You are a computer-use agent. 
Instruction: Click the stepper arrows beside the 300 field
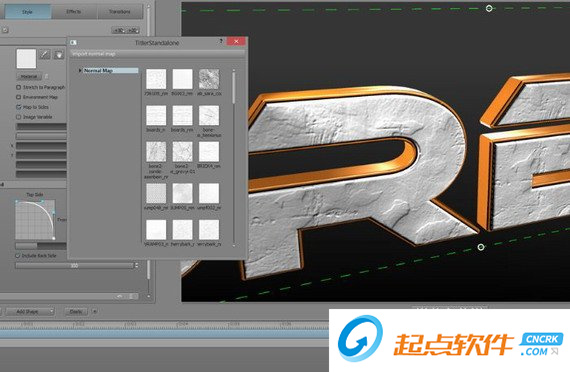pyautogui.click(x=136, y=266)
